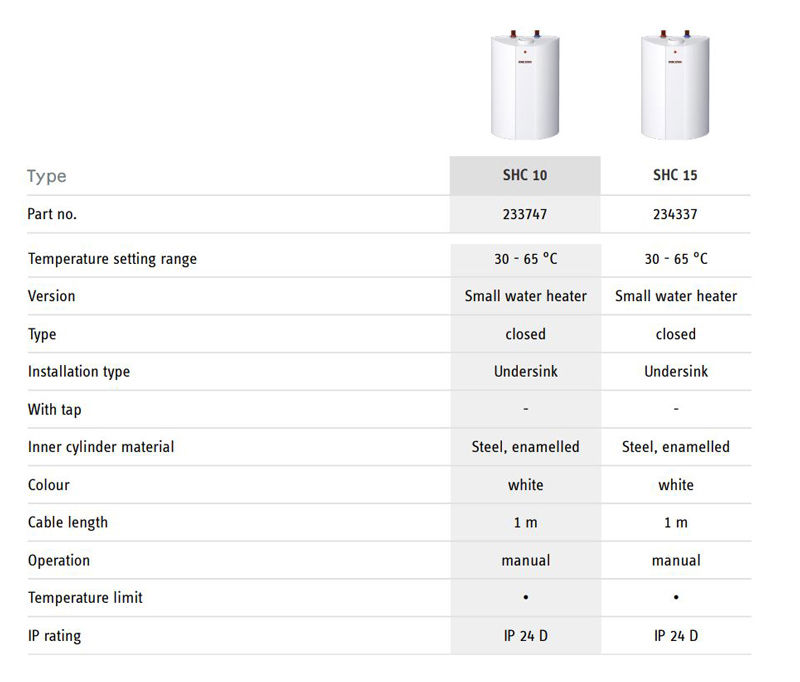This screenshot has height=682, width=800.
Task: Select the "Temperature setting range" row label
Action: (x=112, y=259)
